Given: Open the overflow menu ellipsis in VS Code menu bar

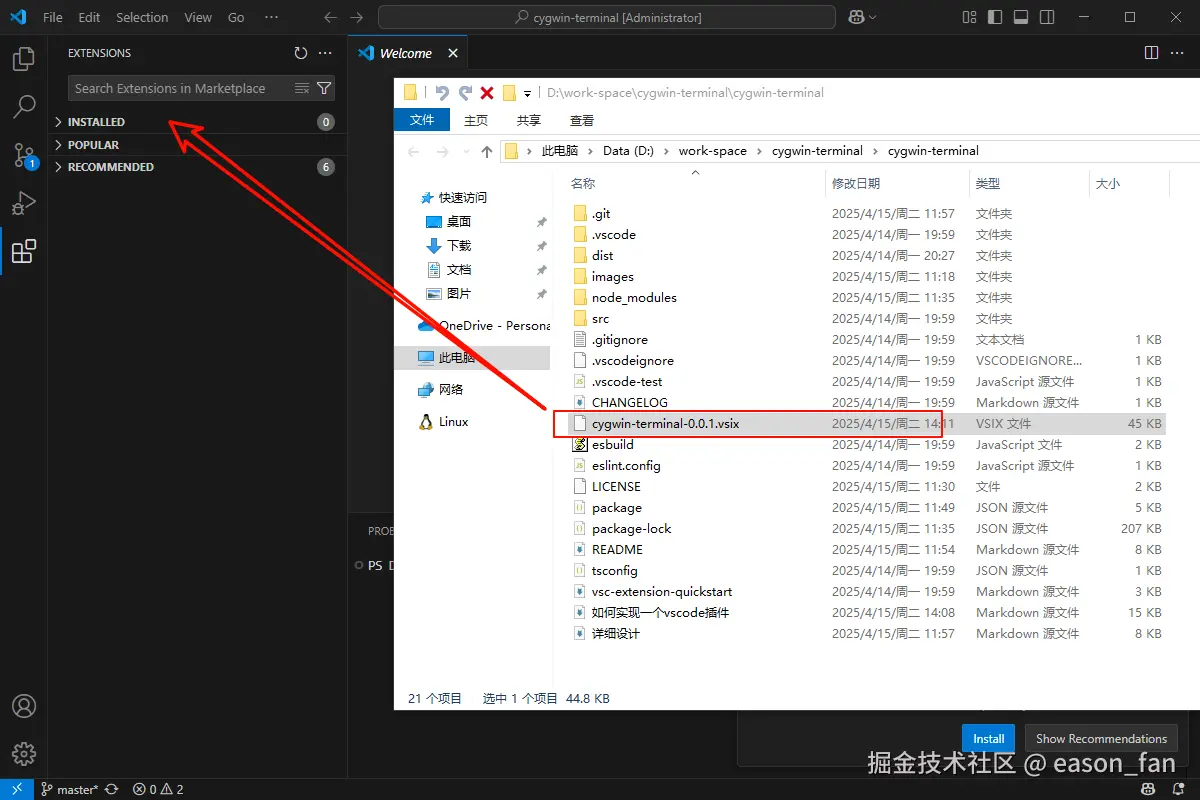Looking at the screenshot, I should coord(271,17).
